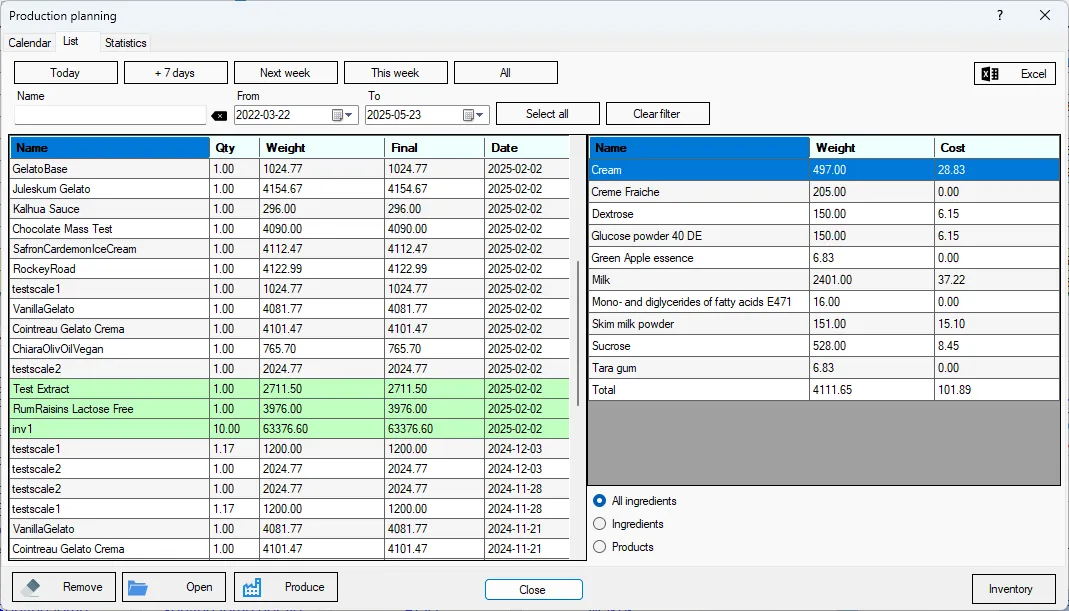The width and height of the screenshot is (1069, 611).
Task: Select the Creme Fraiche ingredient row
Action: pos(824,192)
